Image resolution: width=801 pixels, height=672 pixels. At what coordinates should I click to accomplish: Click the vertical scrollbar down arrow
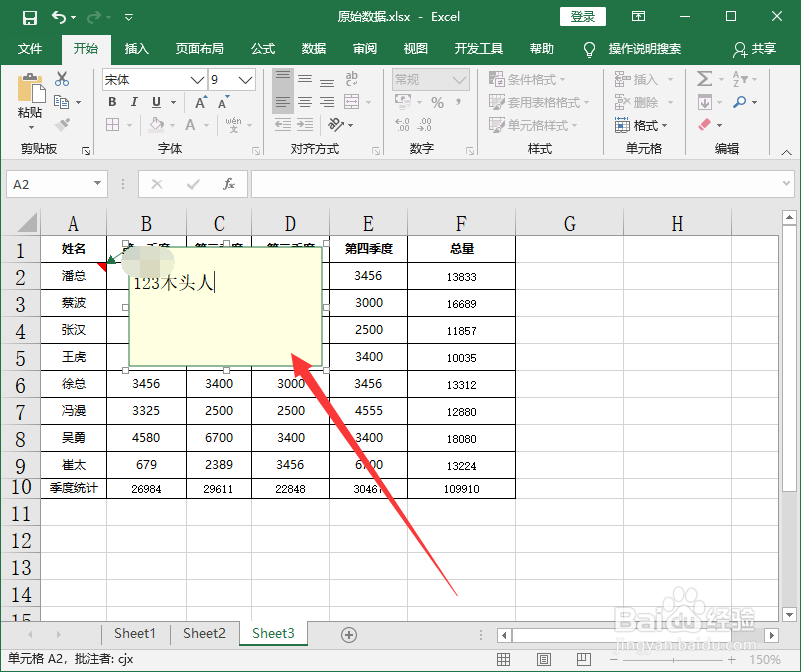tap(789, 615)
